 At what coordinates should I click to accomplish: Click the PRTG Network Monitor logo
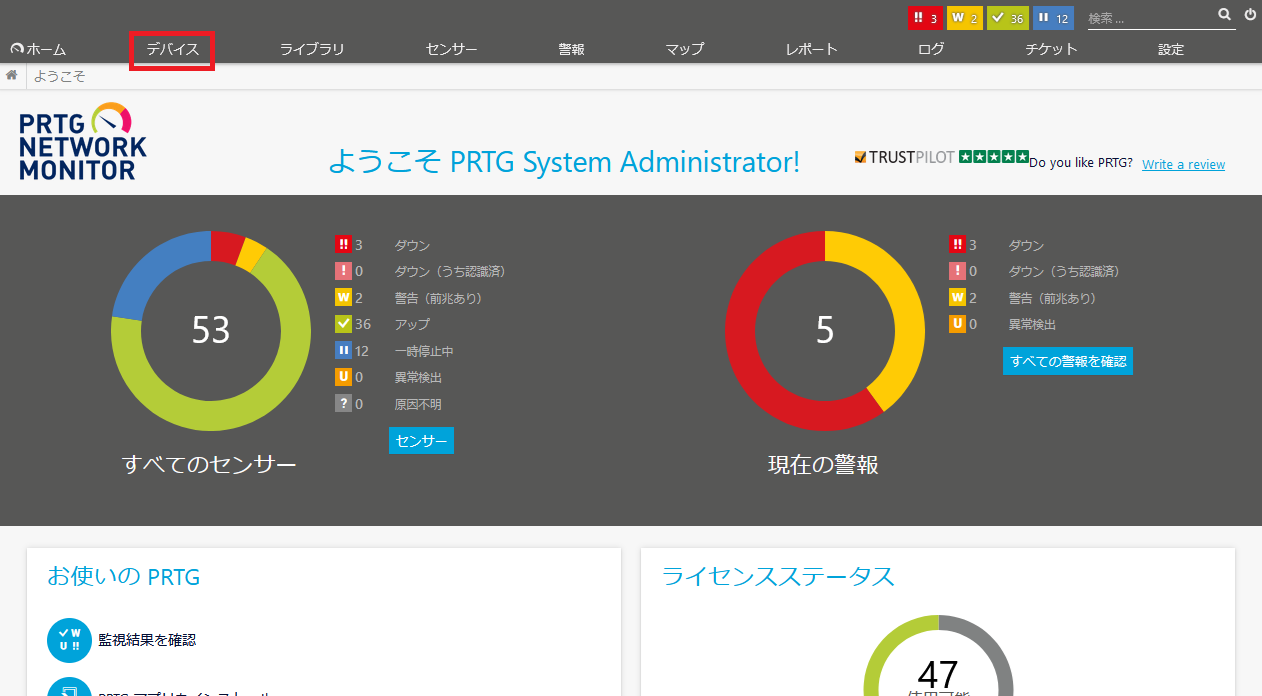tap(83, 141)
